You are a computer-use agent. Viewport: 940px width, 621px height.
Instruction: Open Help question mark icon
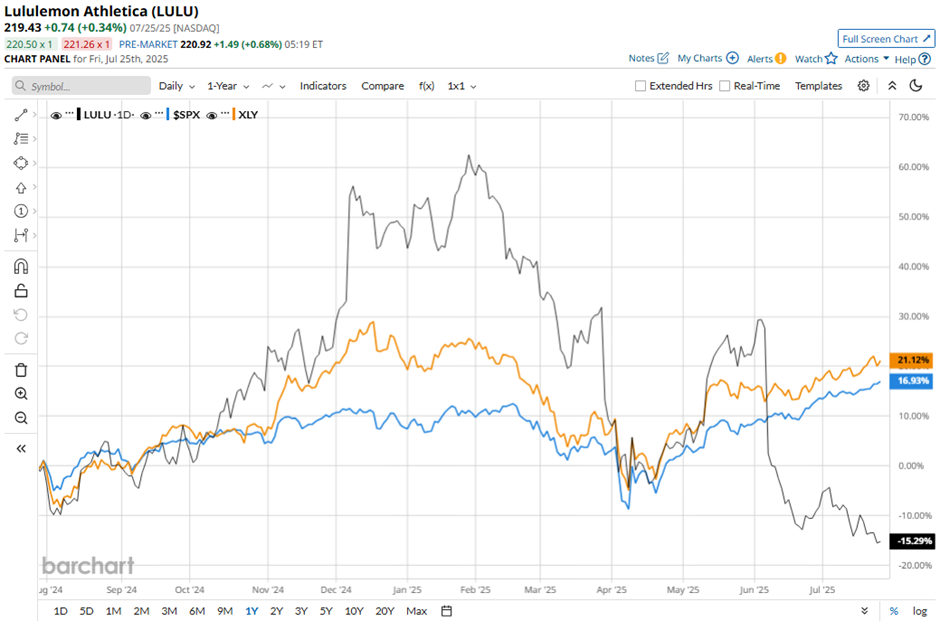[x=925, y=59]
